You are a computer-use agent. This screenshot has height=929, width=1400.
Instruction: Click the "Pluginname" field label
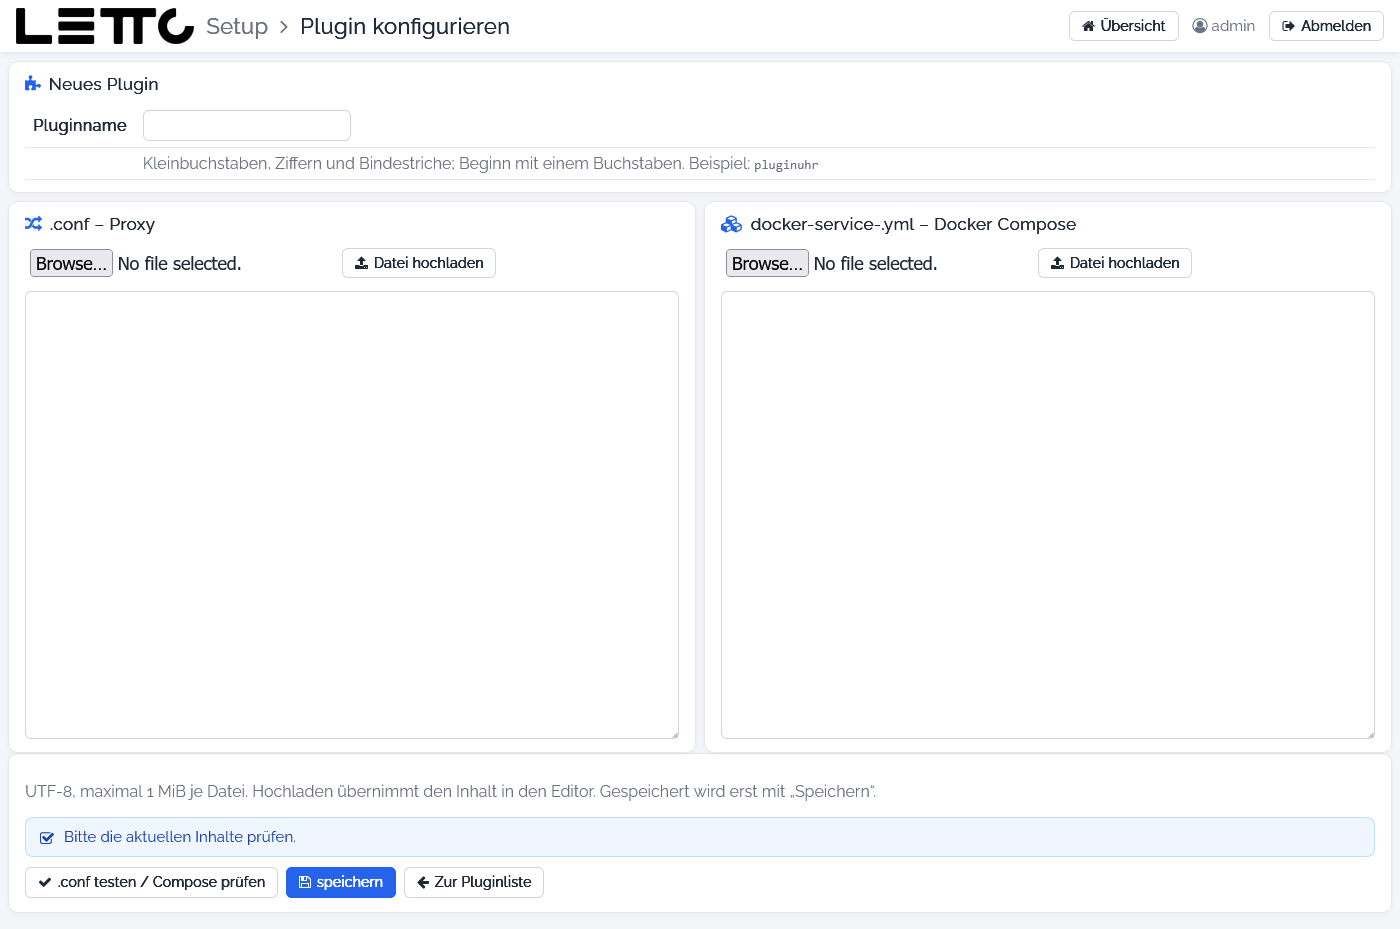(80, 125)
